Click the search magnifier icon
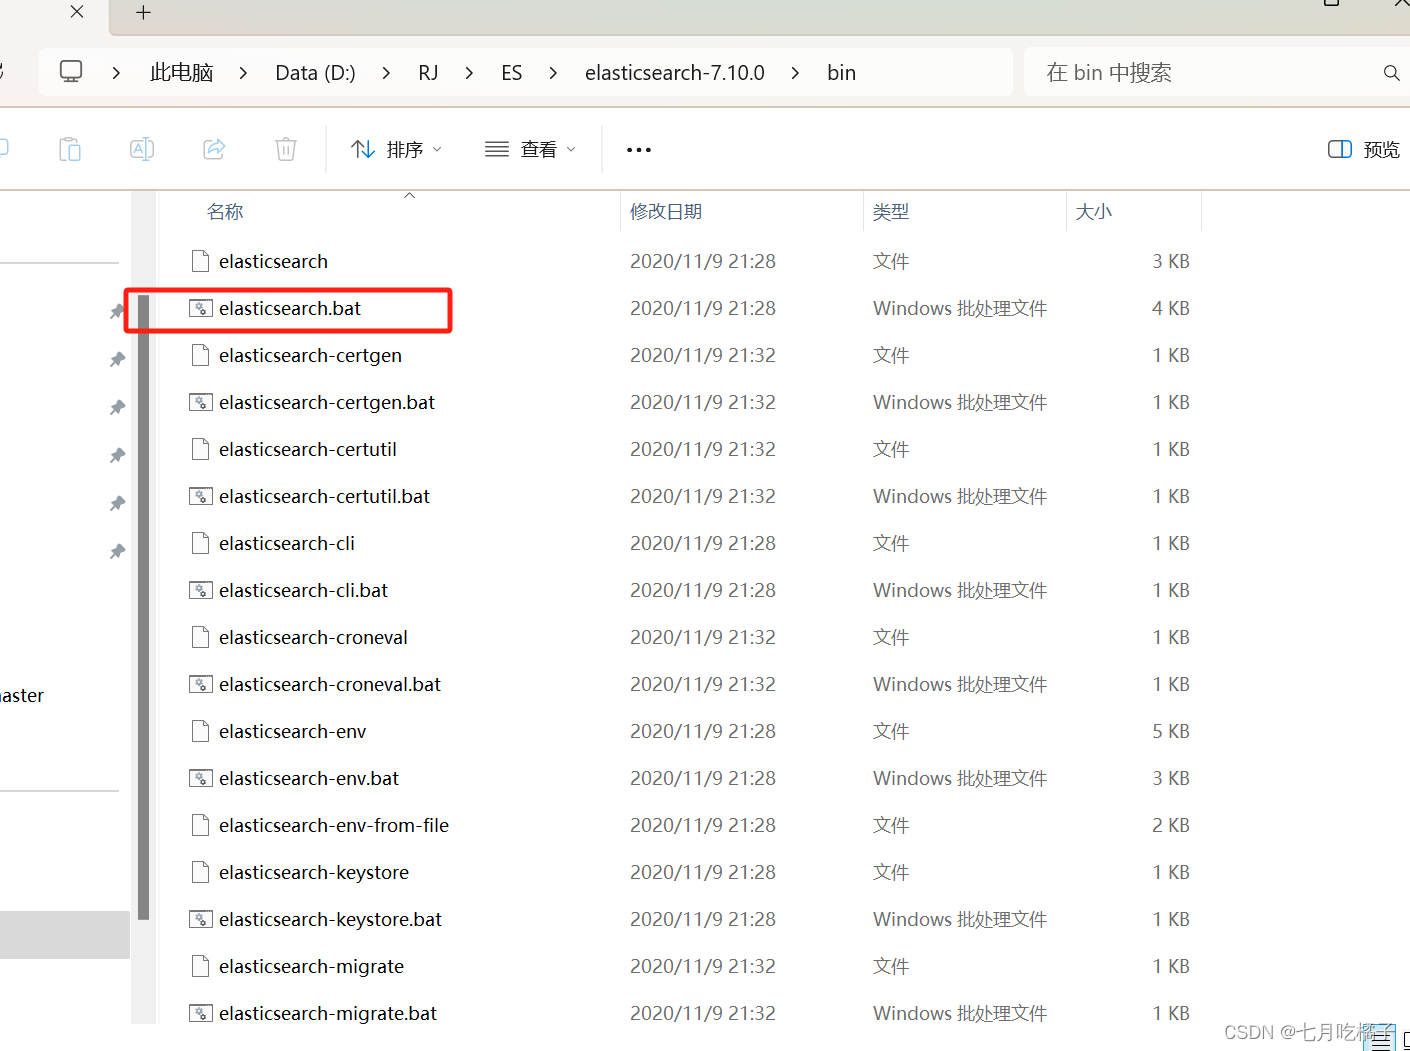 [1391, 73]
